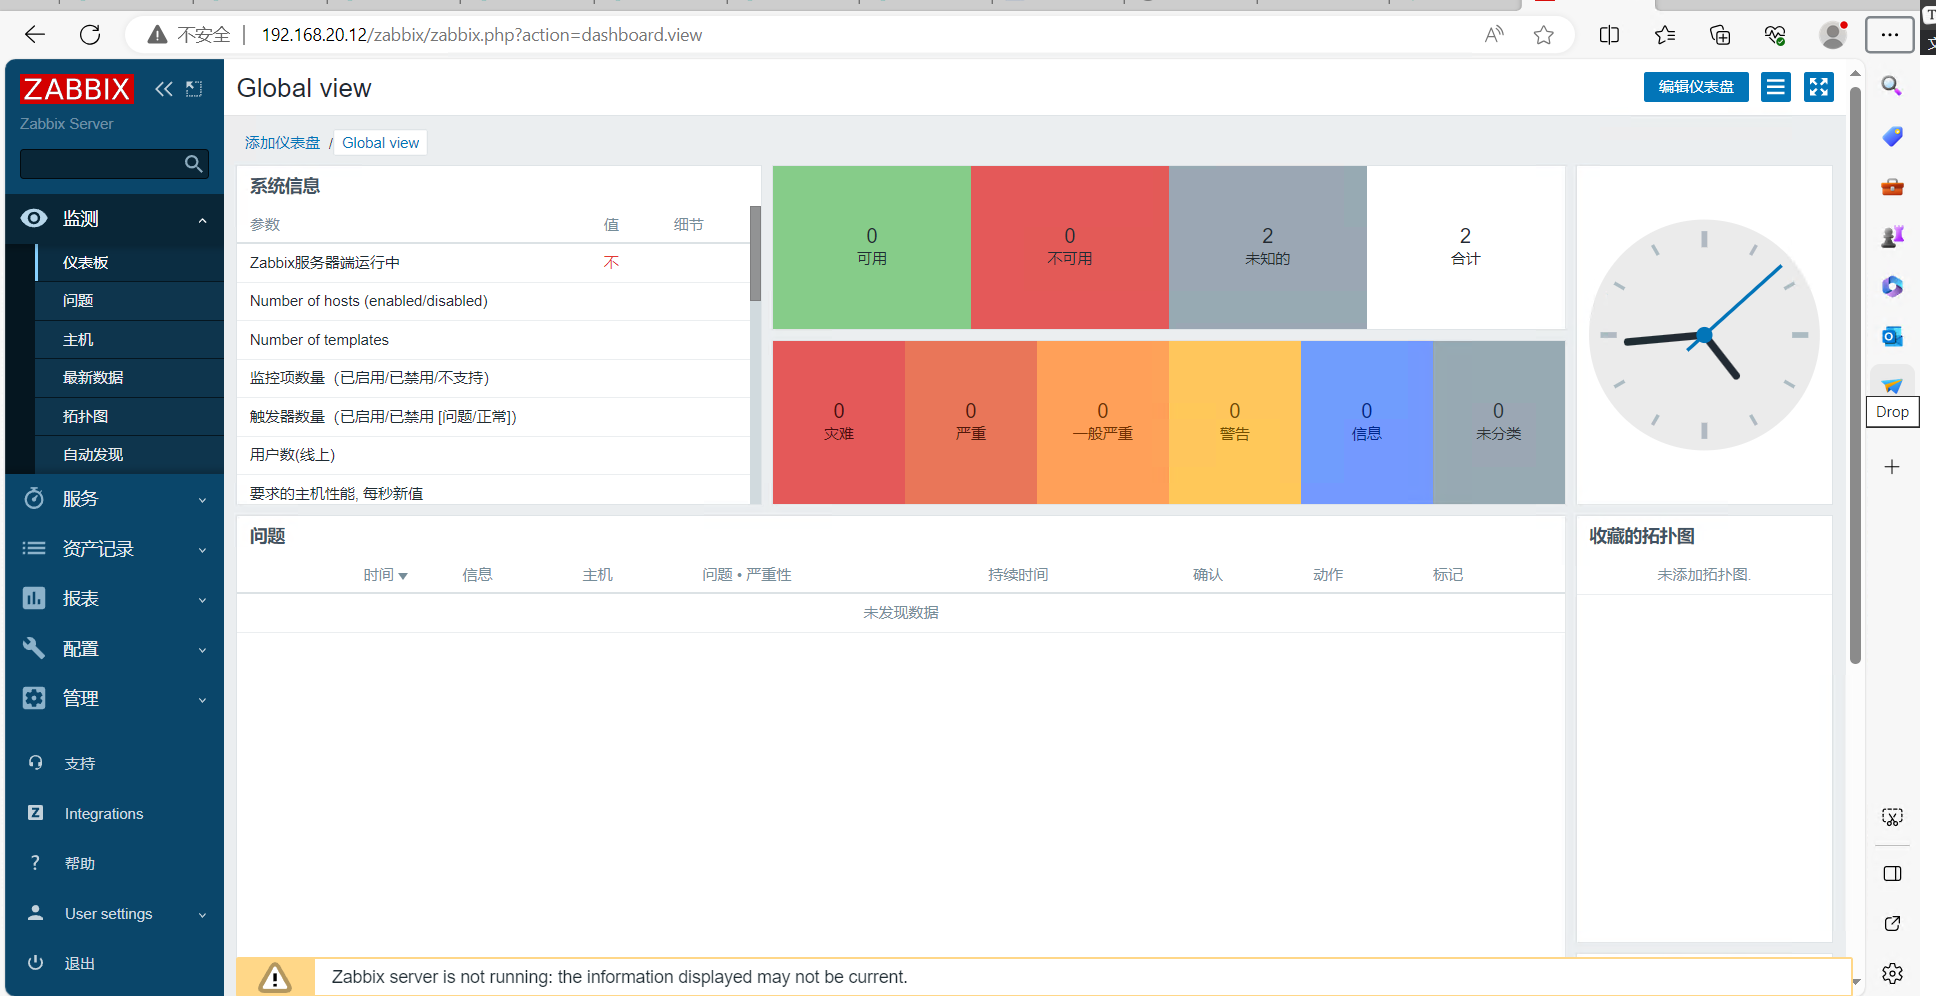
Task: Click the 添加仪表盘 breadcrumb link
Action: tap(282, 142)
